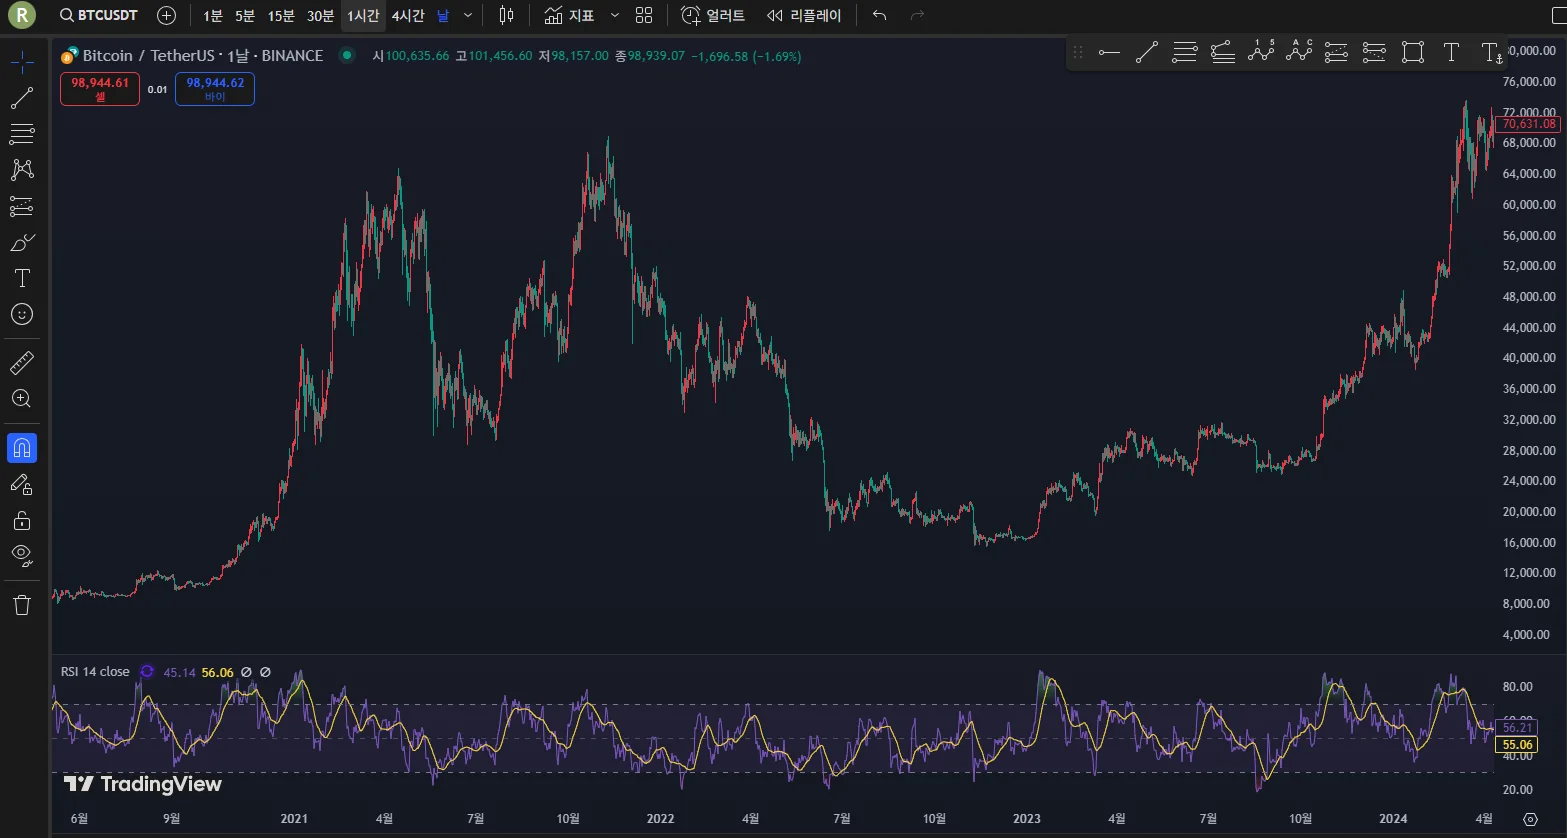Open chart settings gear at bottom right
The image size is (1567, 838).
1530,819
